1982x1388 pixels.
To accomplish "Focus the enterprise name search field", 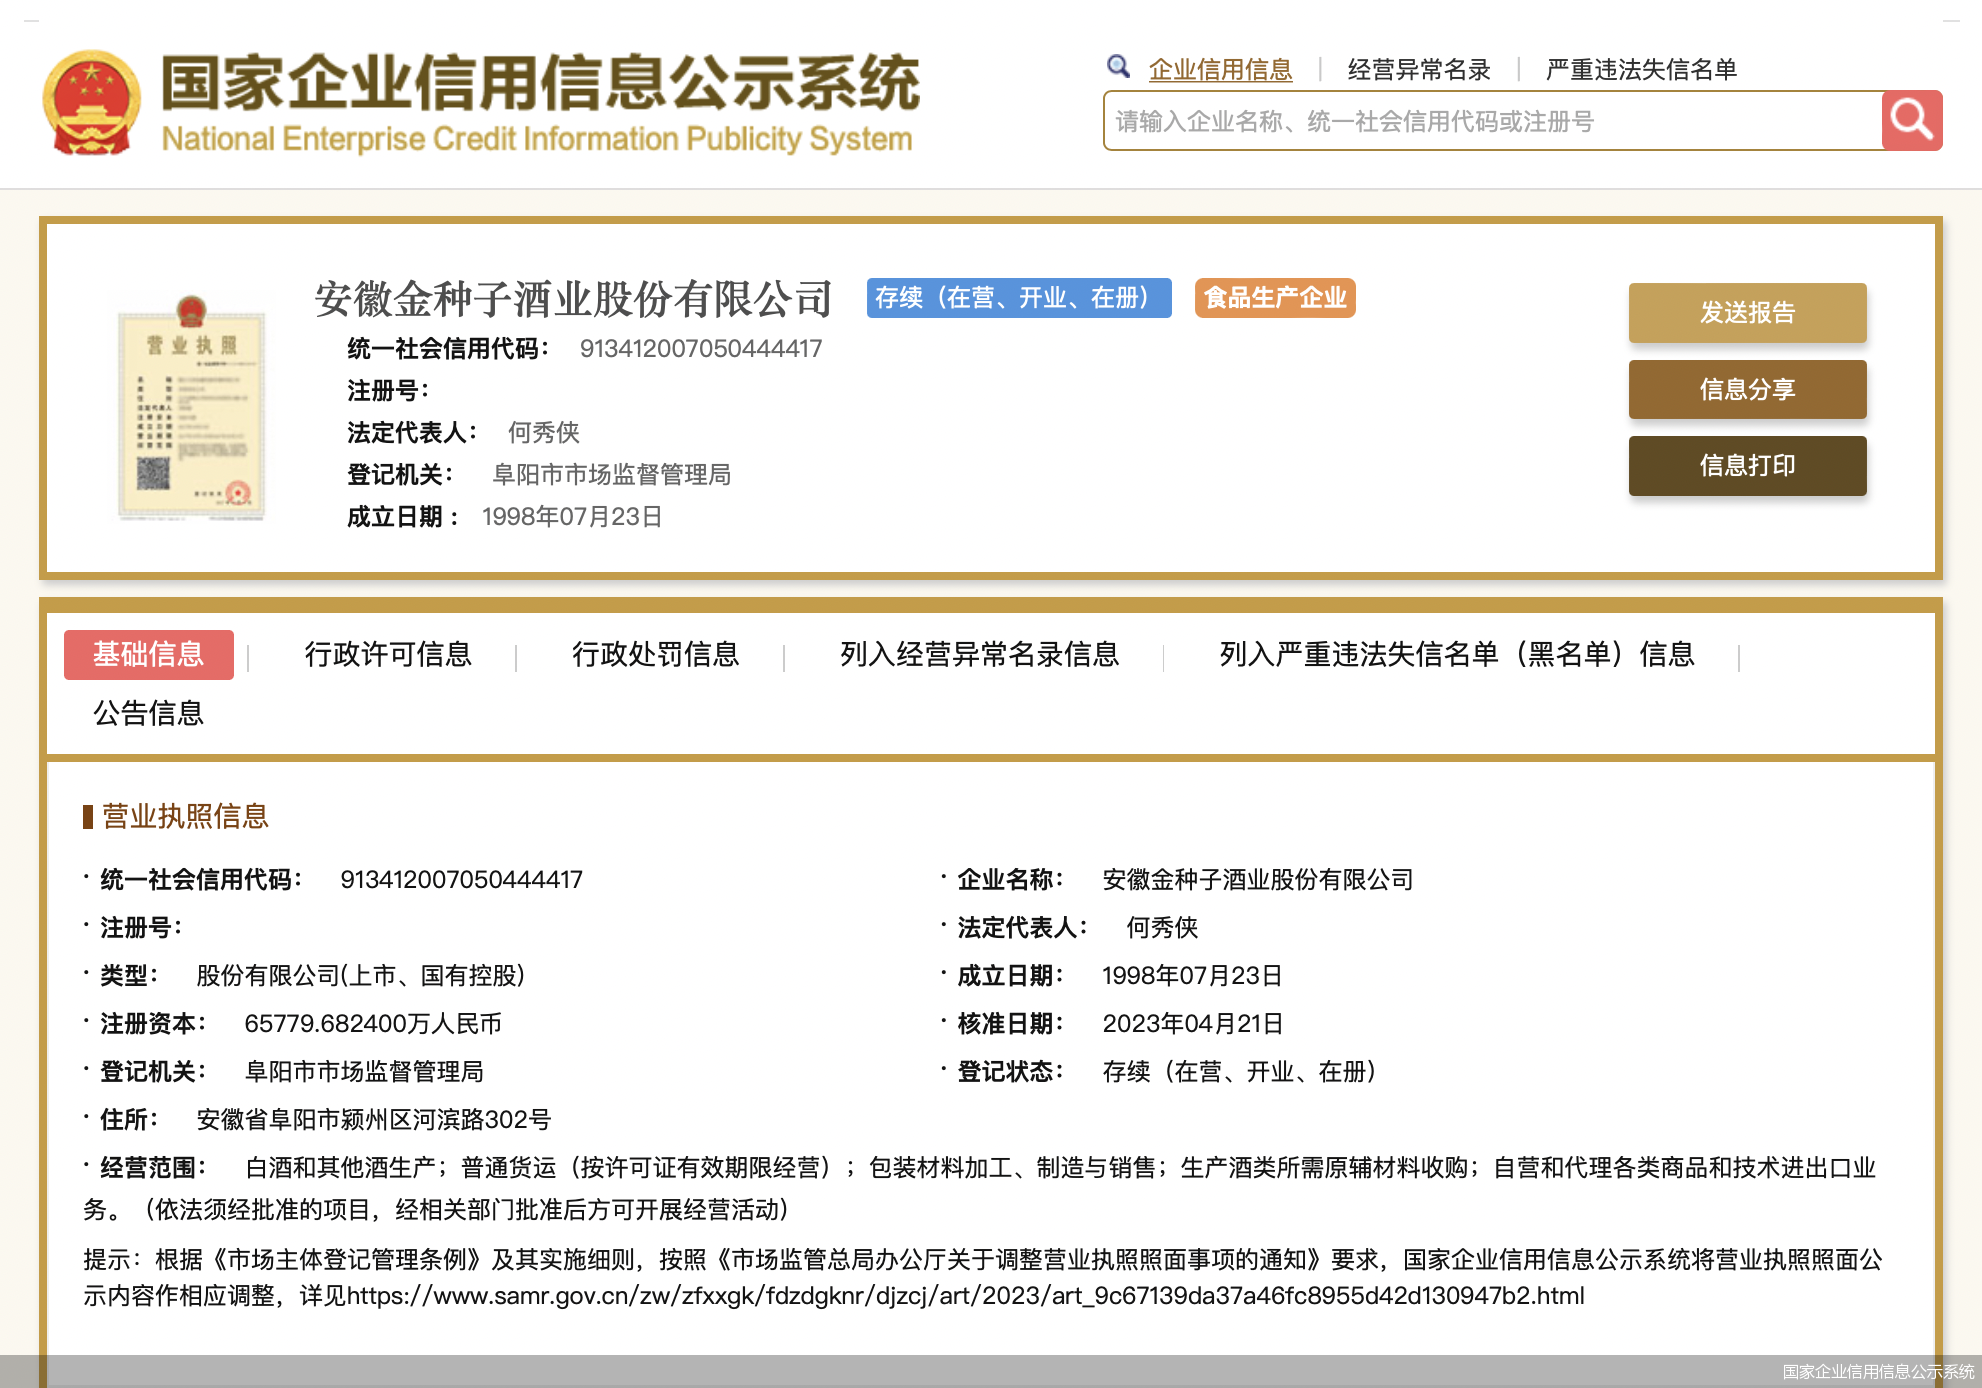I will coord(1492,121).
